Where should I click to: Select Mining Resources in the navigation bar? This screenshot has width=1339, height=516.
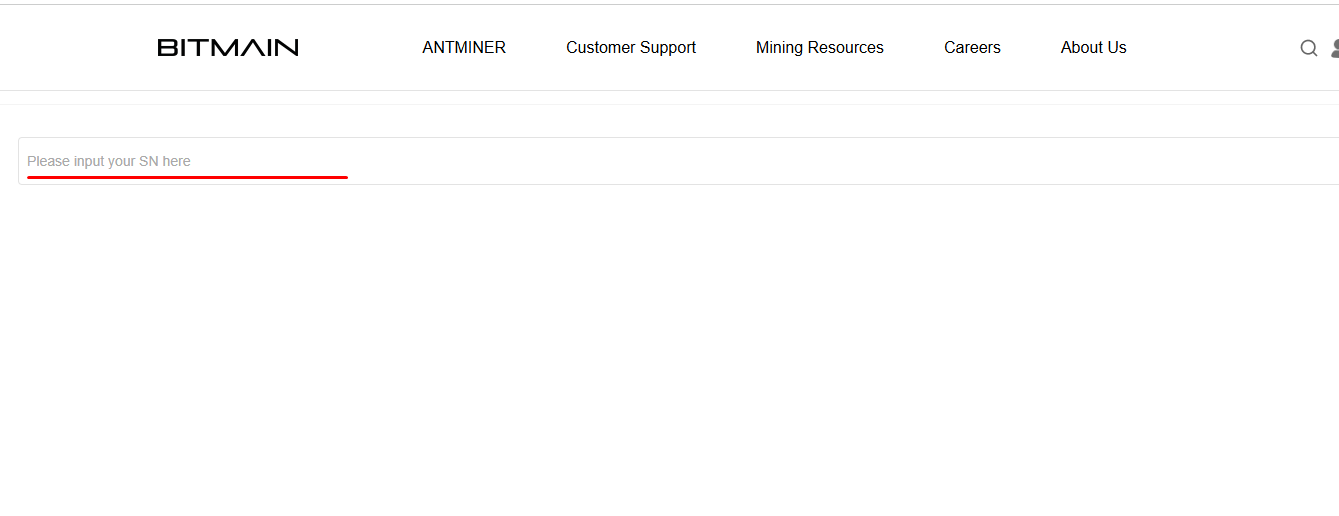coord(820,47)
